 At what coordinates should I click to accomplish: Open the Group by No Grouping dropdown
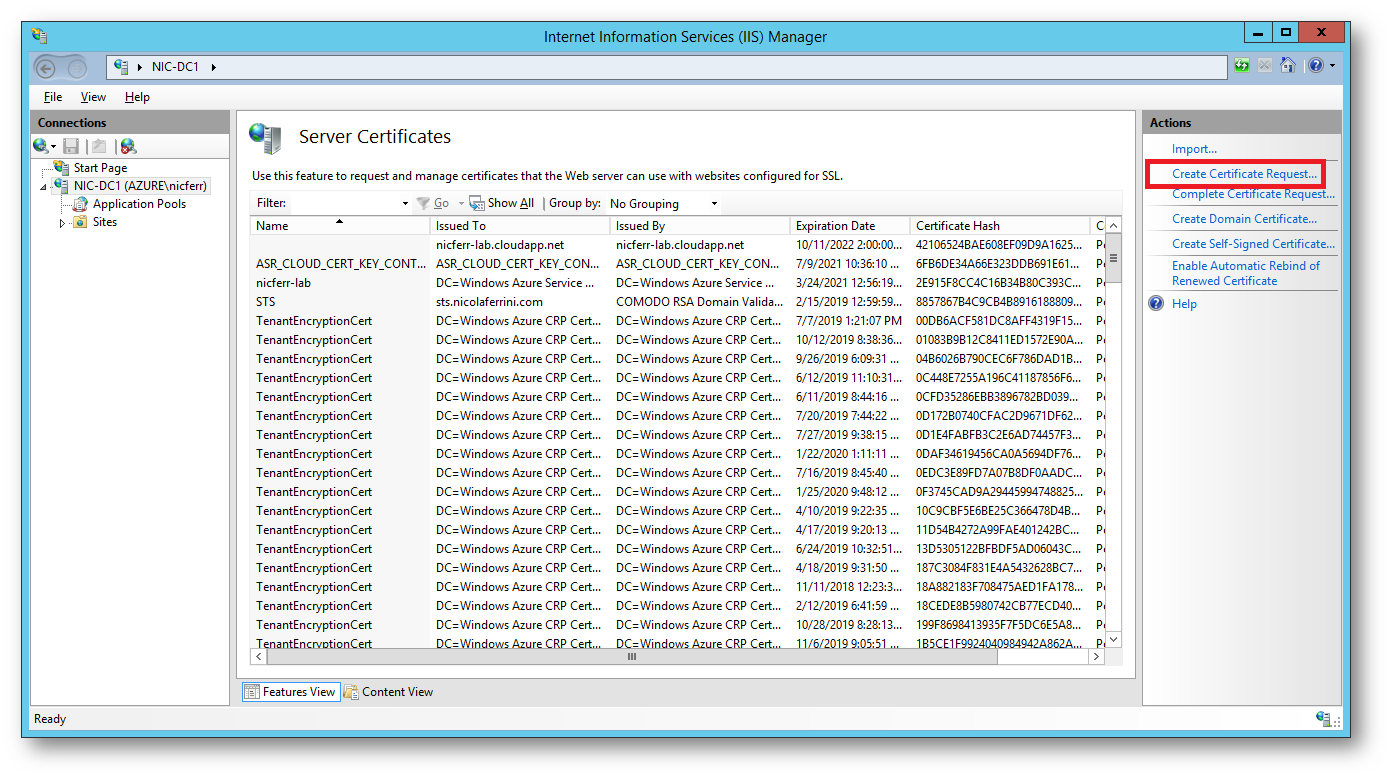(663, 203)
